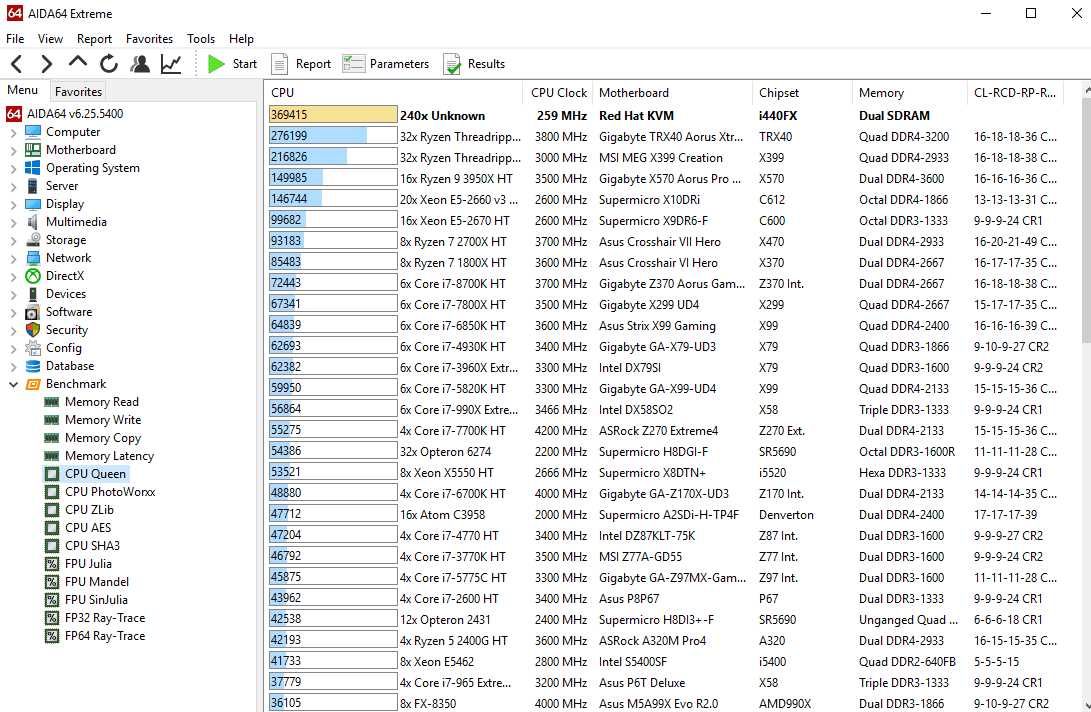Select the FP64 Ray-Trace benchmark
This screenshot has width=1091, height=712.
click(105, 636)
